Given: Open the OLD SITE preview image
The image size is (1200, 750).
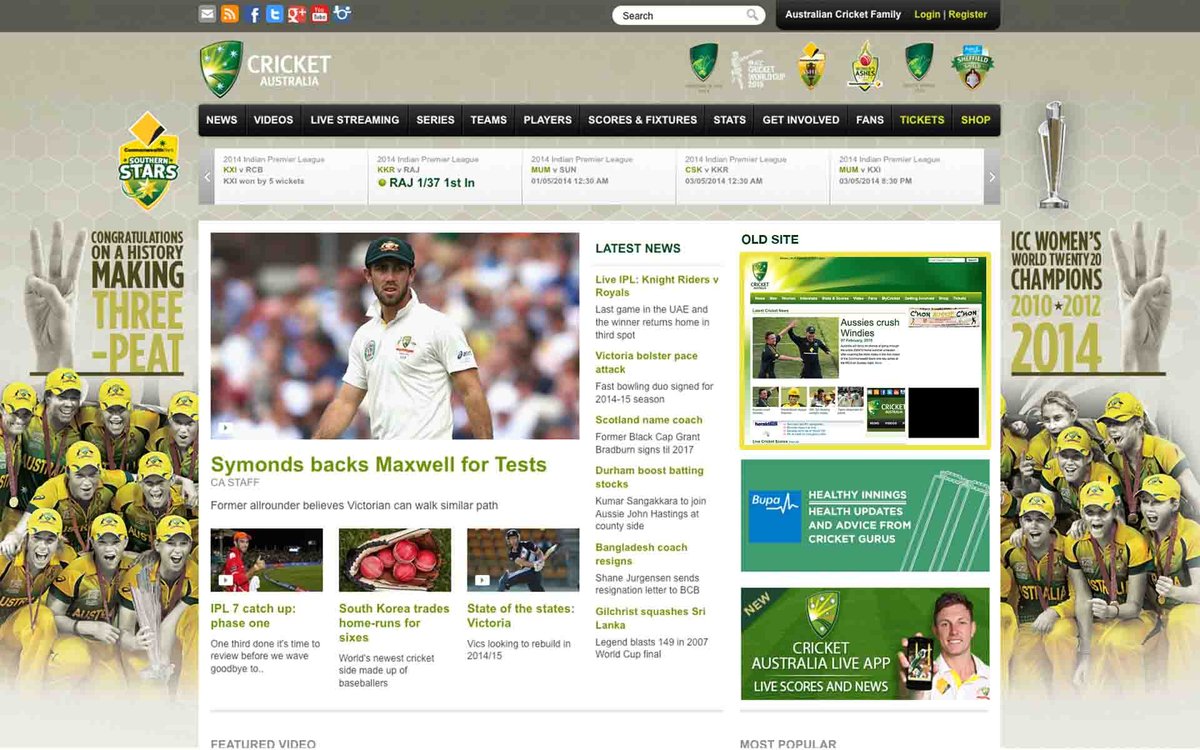Looking at the screenshot, I should pyautogui.click(x=865, y=350).
